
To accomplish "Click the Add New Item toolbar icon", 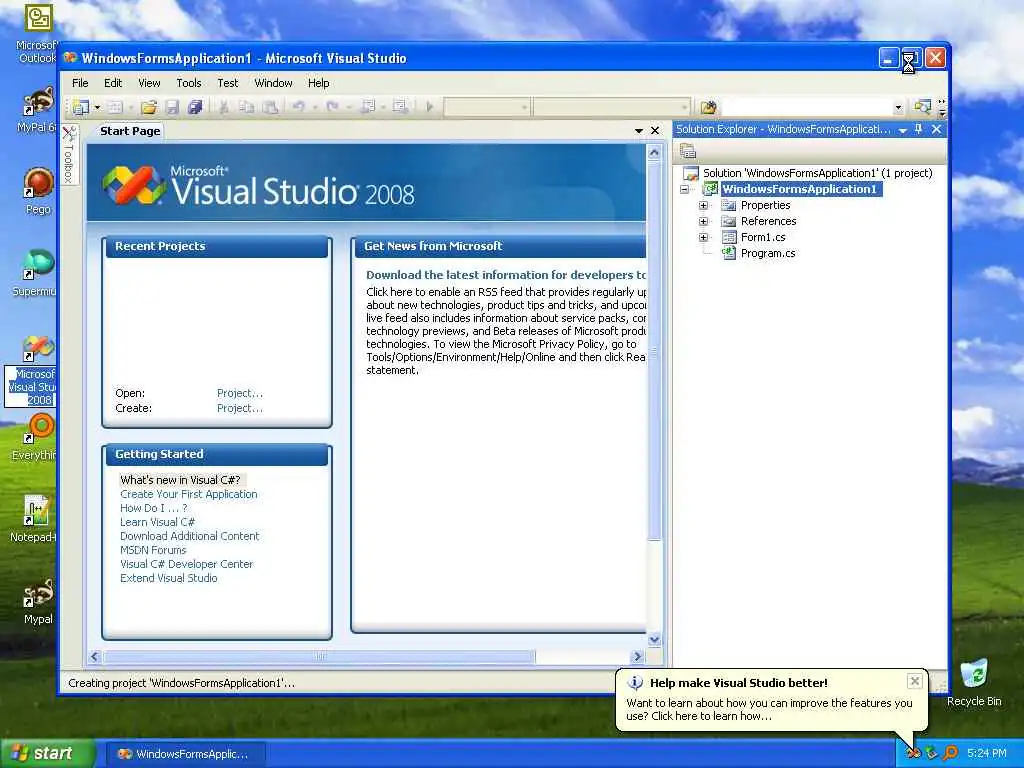I will 115,107.
